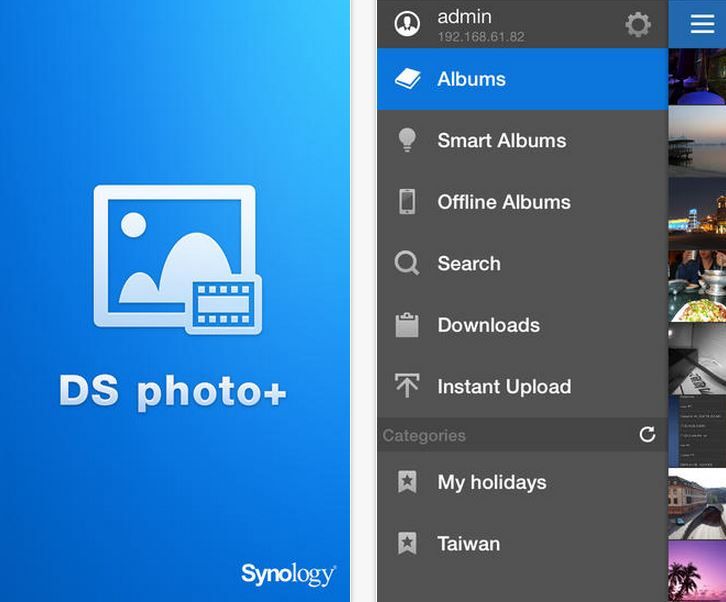
Task: Click the Categories section header
Action: (523, 435)
